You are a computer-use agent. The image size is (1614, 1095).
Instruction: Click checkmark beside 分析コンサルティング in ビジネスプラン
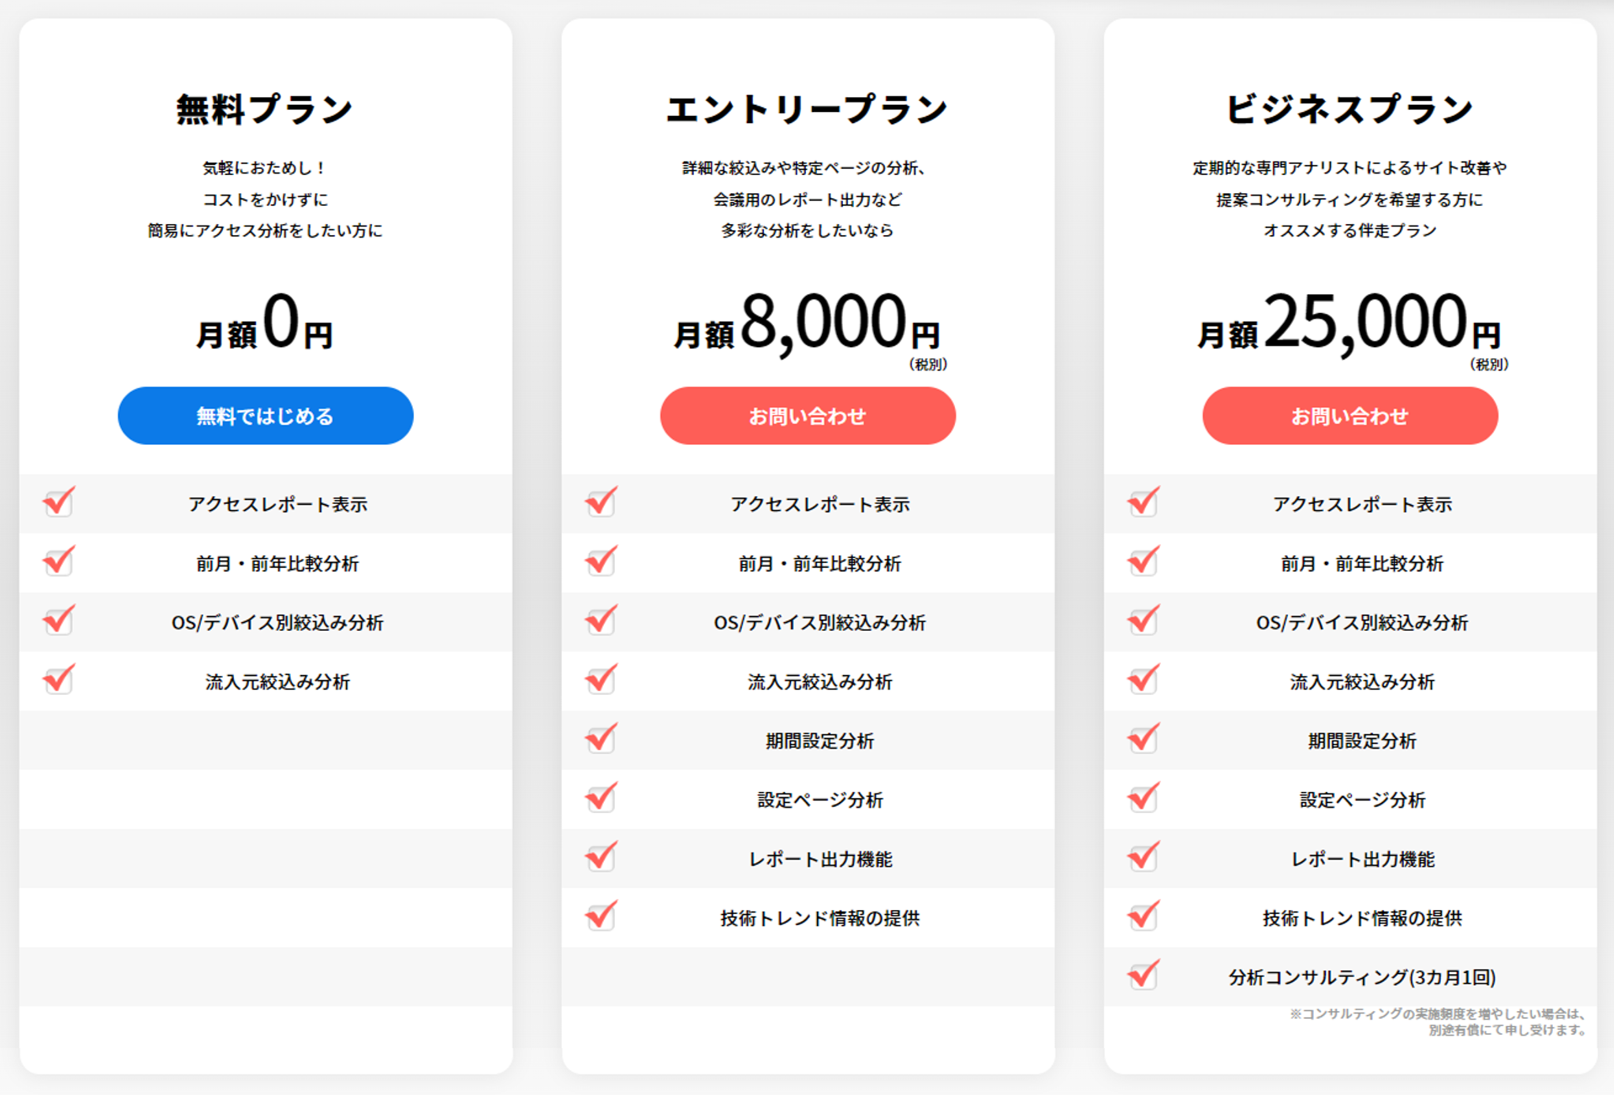click(x=1143, y=974)
